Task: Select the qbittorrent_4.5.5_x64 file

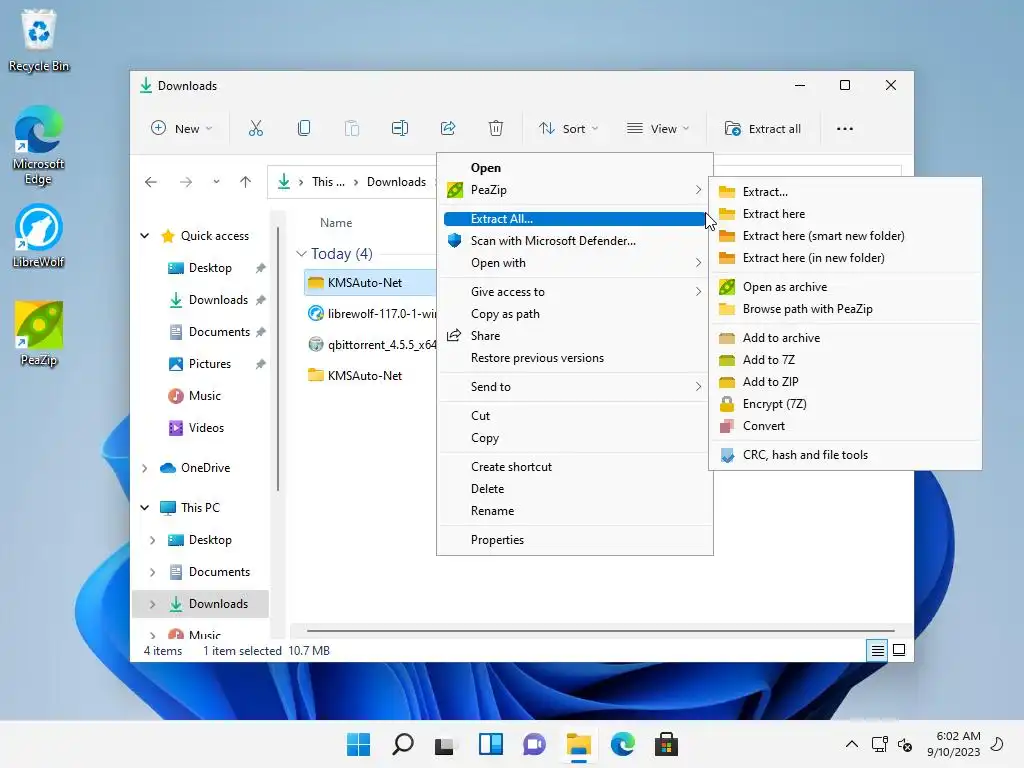Action: tap(372, 344)
